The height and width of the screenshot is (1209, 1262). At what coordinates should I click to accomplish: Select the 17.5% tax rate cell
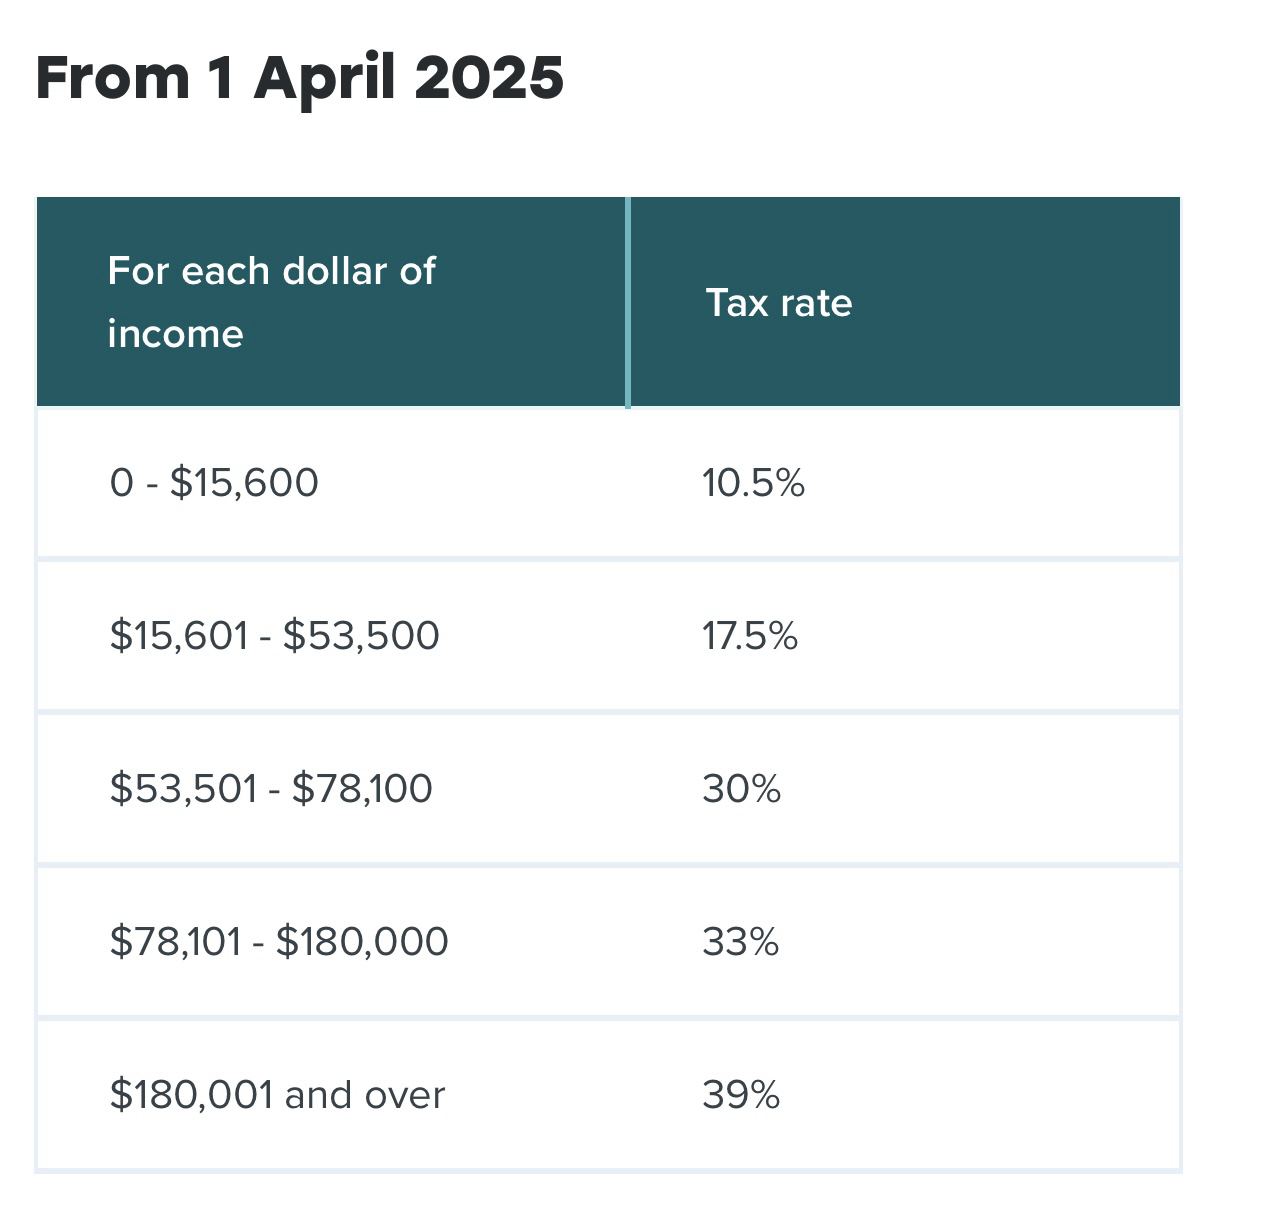[x=750, y=636]
